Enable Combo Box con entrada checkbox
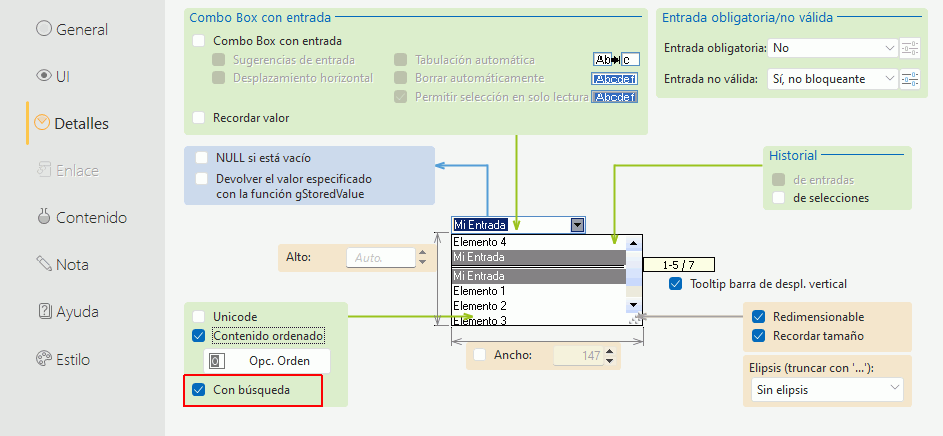The width and height of the screenshot is (943, 436). tap(198, 41)
